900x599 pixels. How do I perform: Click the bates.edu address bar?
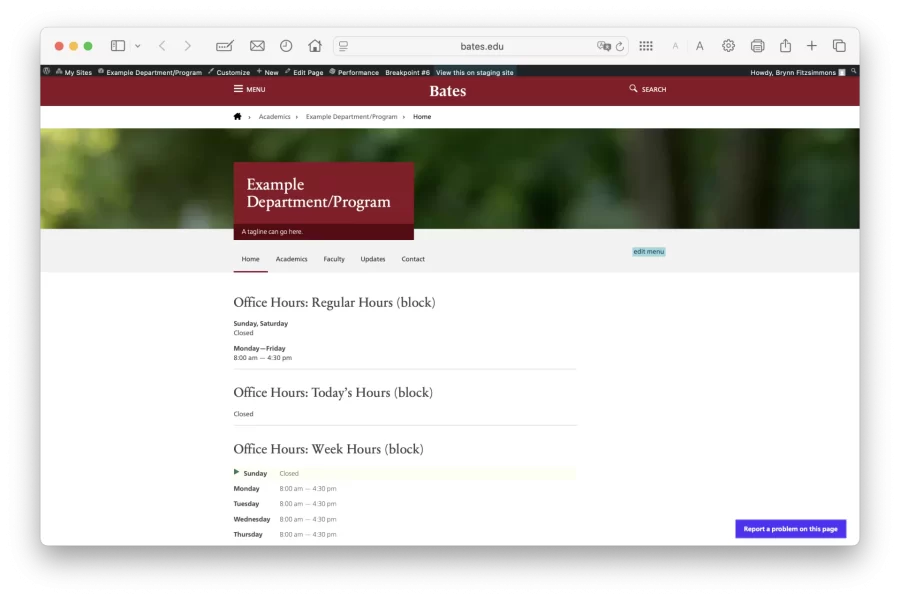(x=481, y=45)
